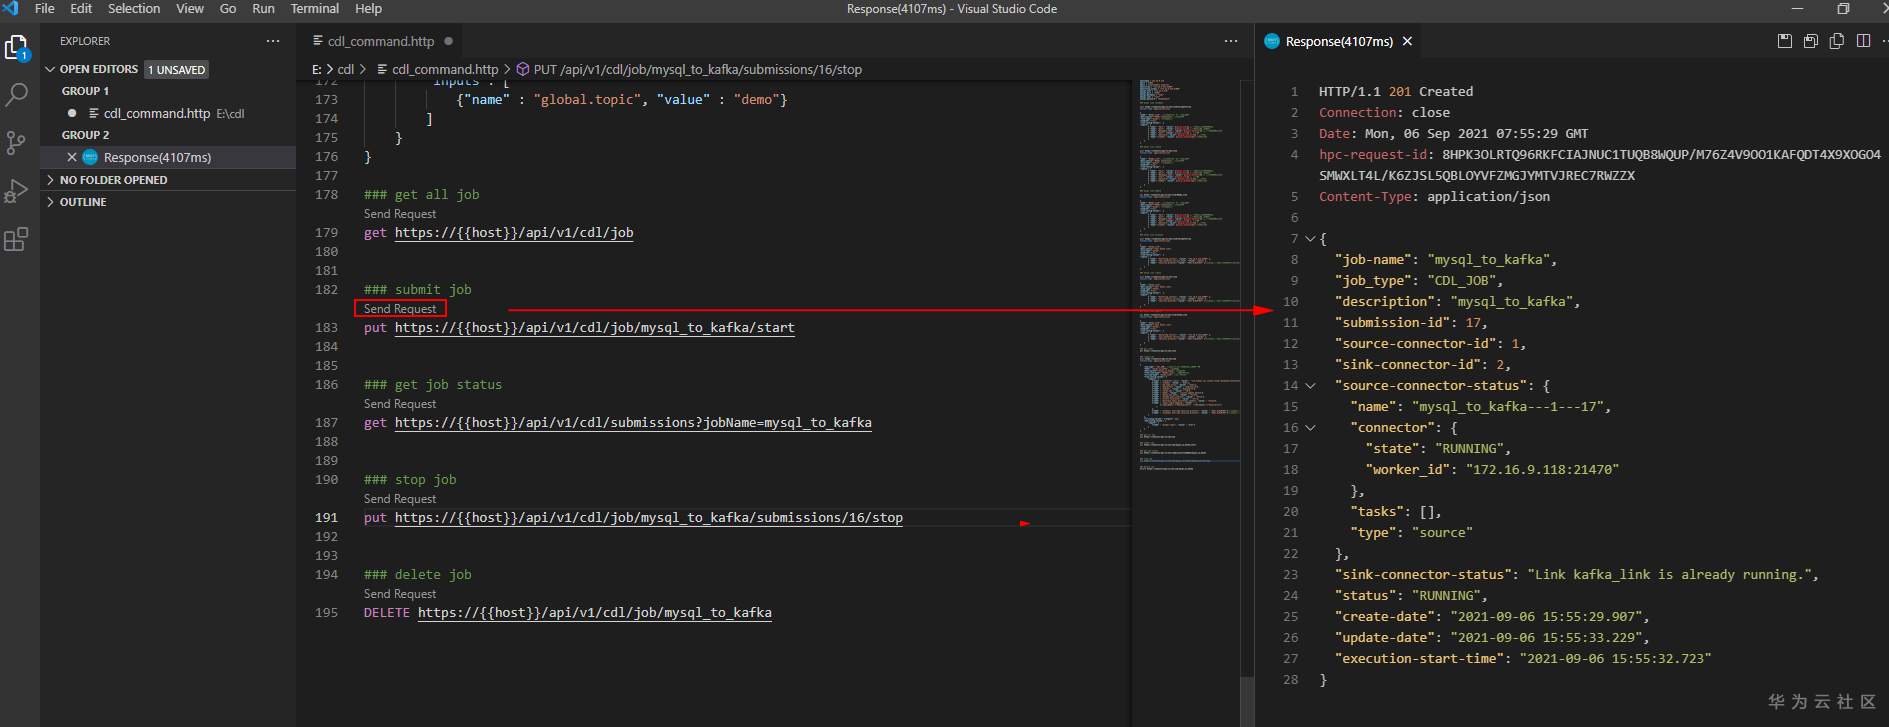The width and height of the screenshot is (1889, 727).
Task: Open the Extensions view
Action: [x=17, y=239]
